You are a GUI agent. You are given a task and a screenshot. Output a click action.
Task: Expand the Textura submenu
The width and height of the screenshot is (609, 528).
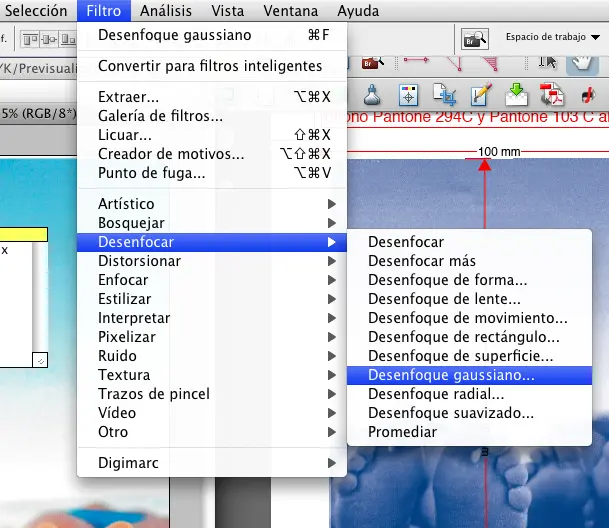point(212,375)
